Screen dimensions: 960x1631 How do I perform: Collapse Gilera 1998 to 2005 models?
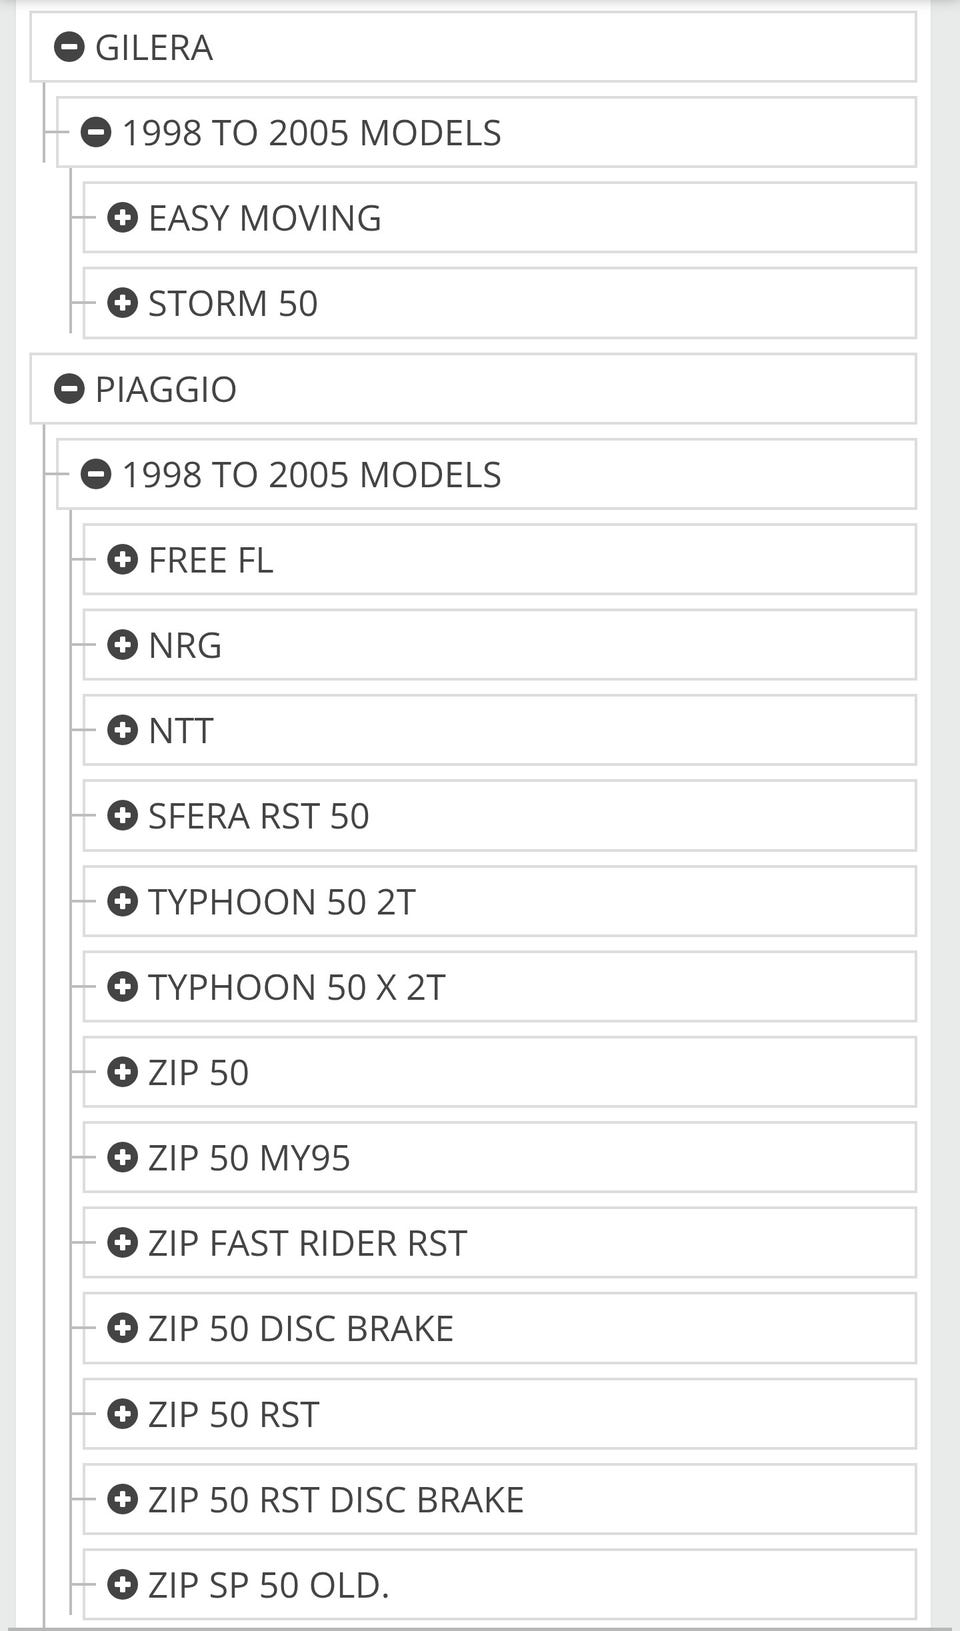[x=96, y=132]
